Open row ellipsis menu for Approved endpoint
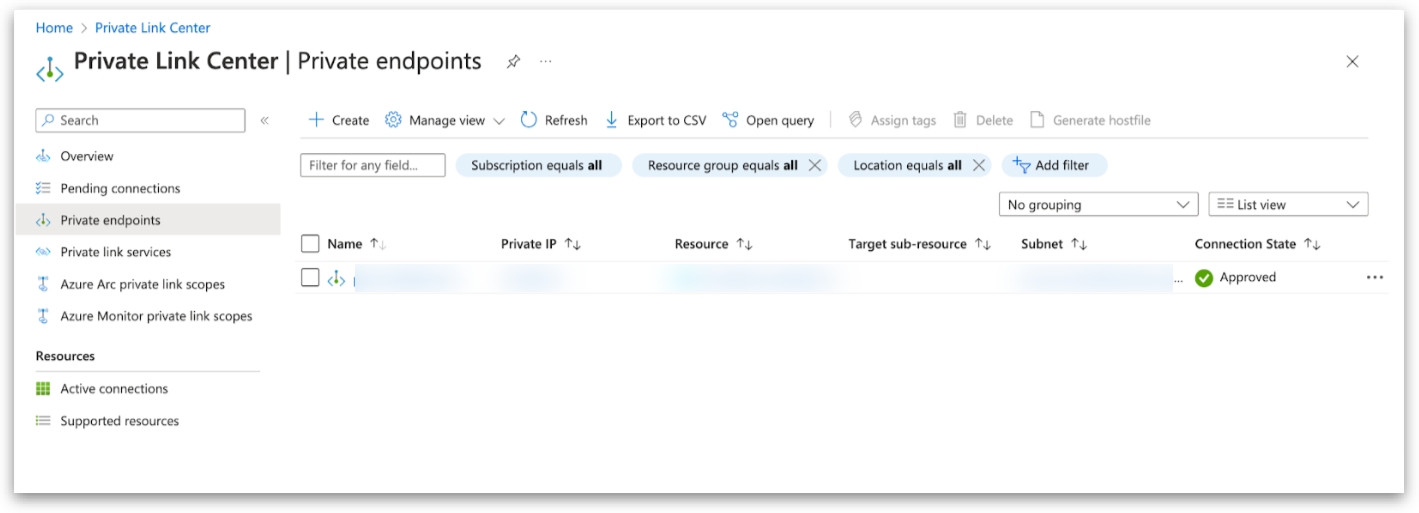 [x=1375, y=278]
